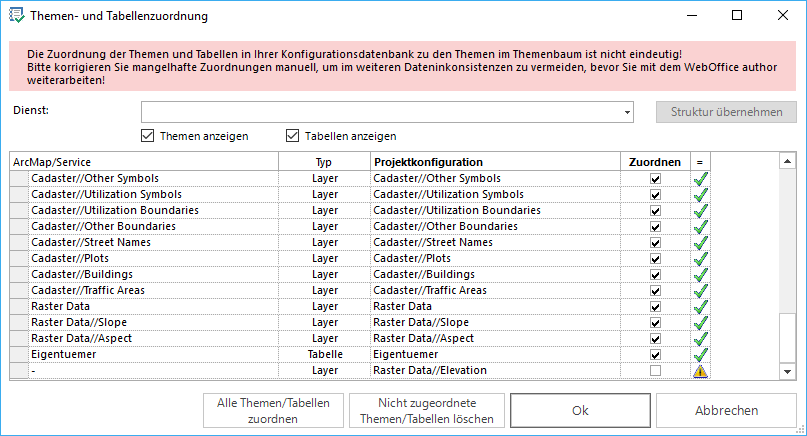Open the Dienst dropdown list
This screenshot has width=807, height=436.
[627, 112]
